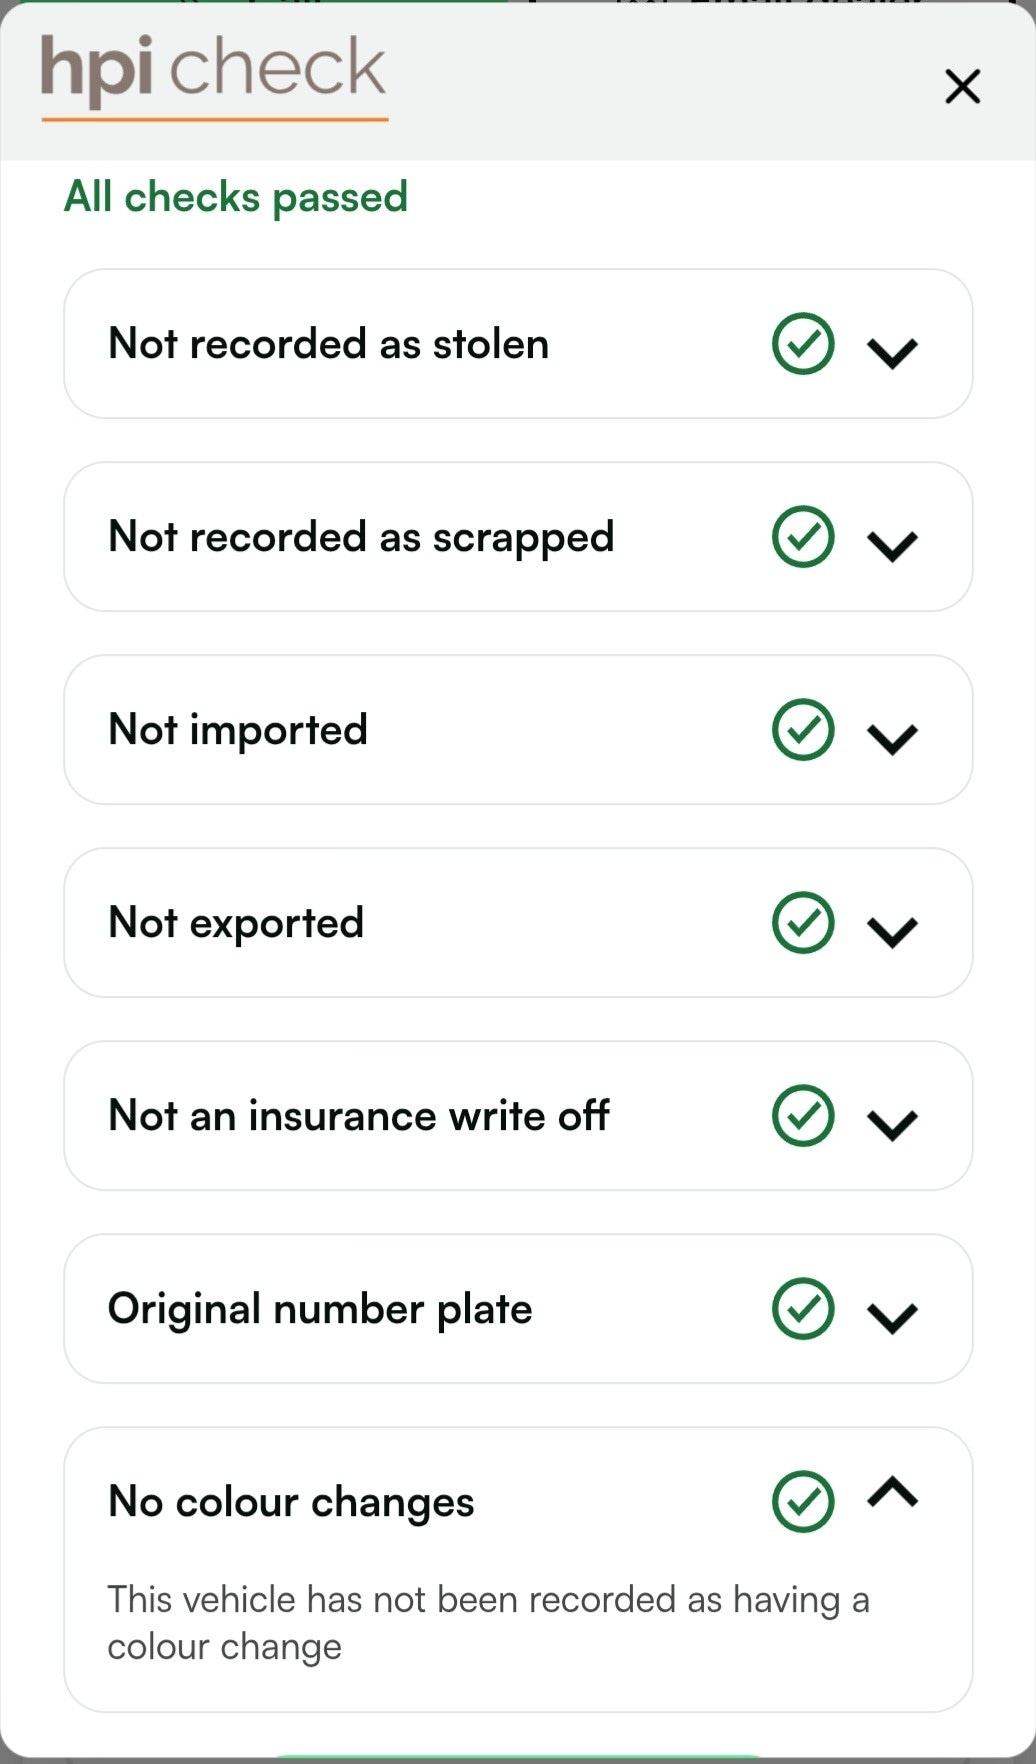1036x1764 pixels.
Task: Click the hpi check logo
Action: tap(213, 72)
